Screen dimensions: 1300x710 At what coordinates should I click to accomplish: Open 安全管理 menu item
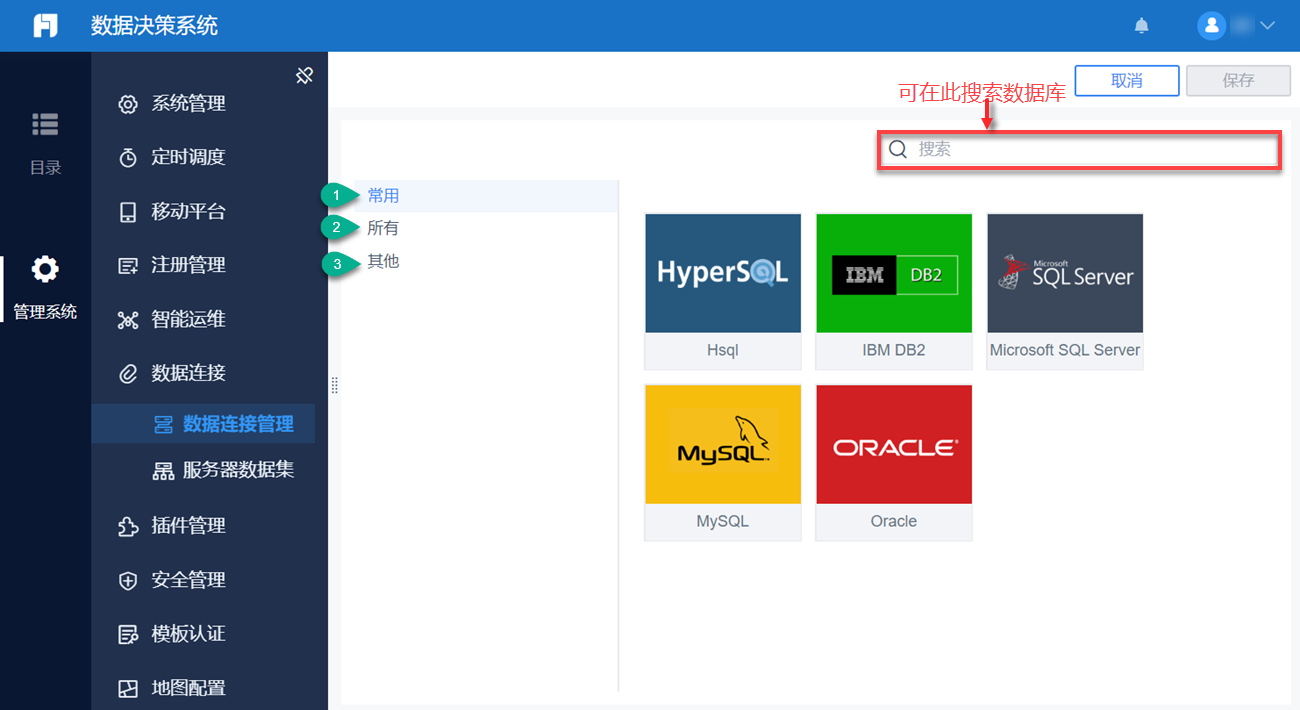click(x=188, y=580)
